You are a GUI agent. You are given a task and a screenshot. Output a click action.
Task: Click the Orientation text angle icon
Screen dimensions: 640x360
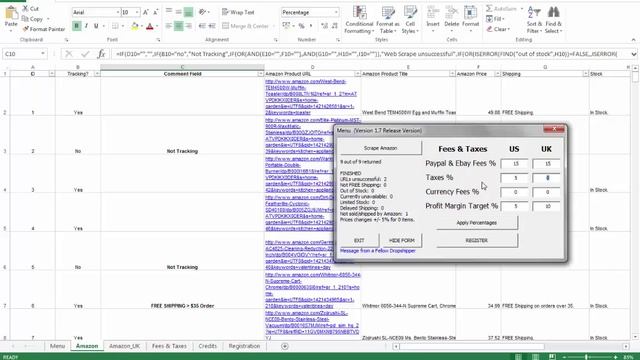click(202, 12)
